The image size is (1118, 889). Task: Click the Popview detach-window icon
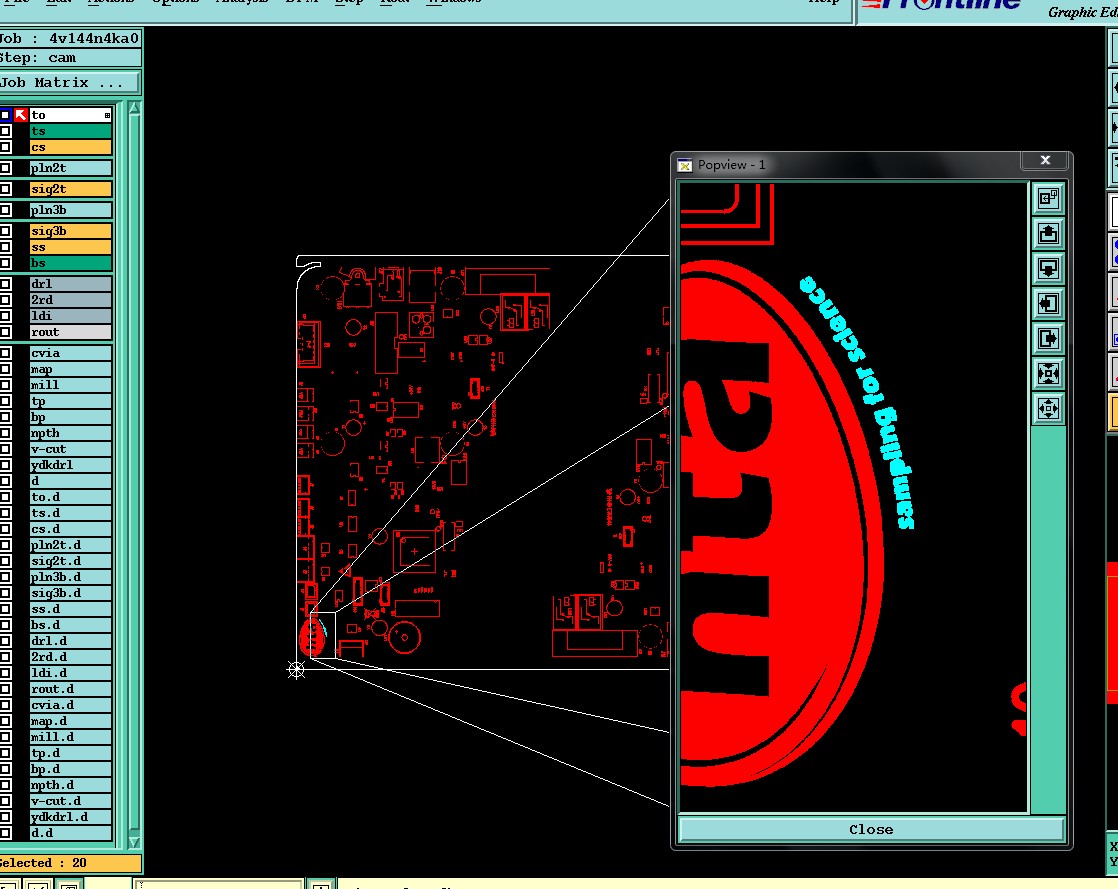click(1048, 198)
